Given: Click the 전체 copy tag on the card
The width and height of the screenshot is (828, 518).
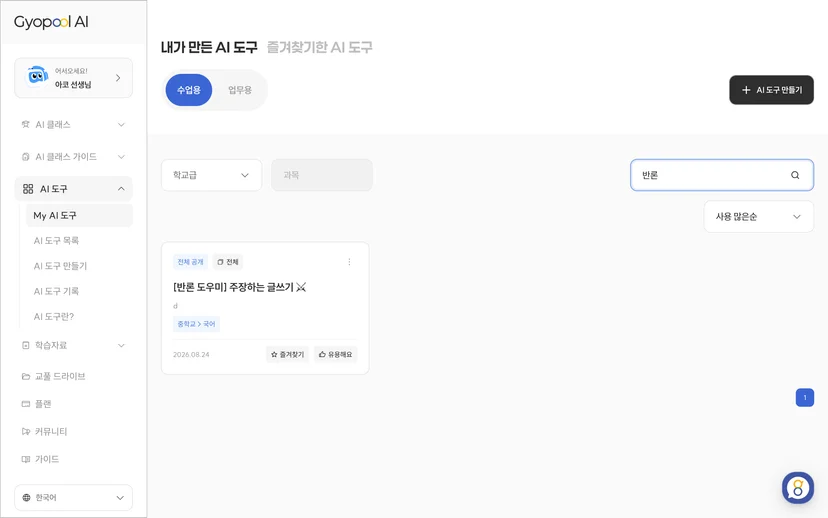Looking at the screenshot, I should [228, 262].
